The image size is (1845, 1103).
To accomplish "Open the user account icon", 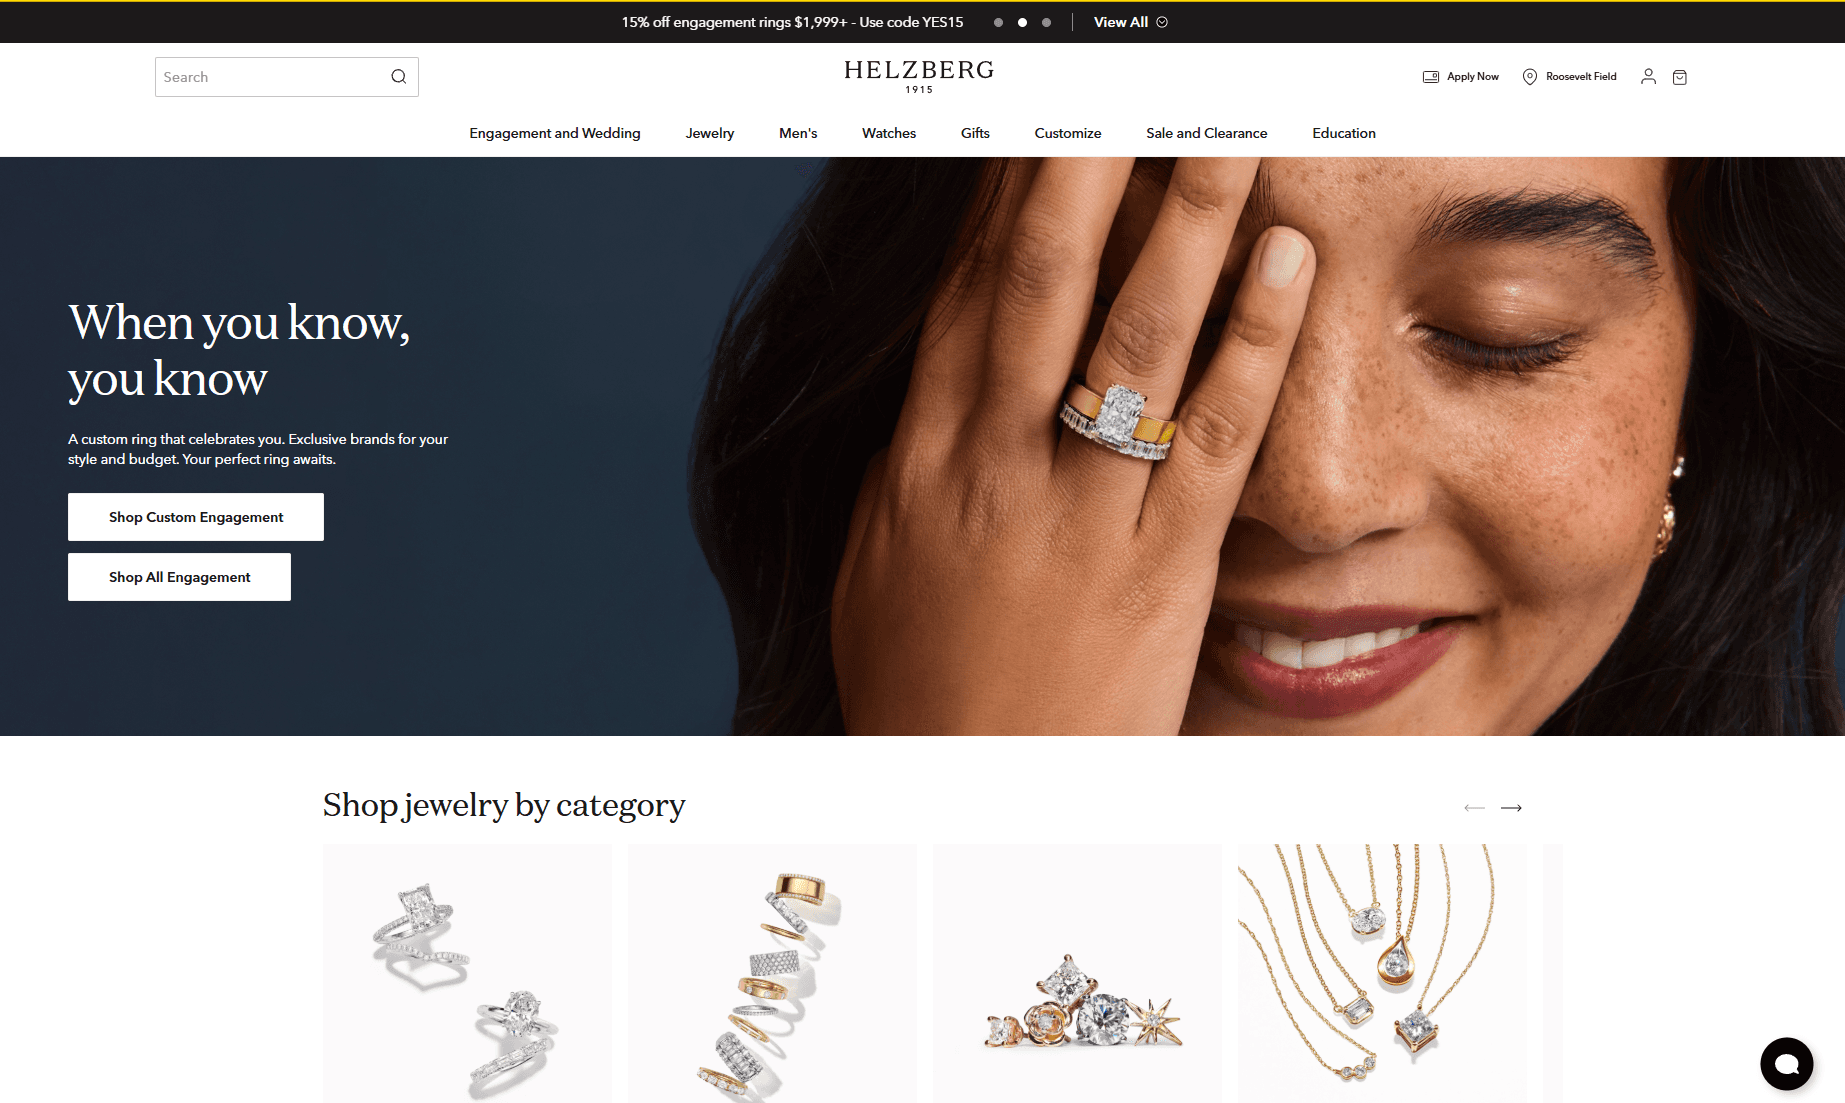I will (1648, 77).
